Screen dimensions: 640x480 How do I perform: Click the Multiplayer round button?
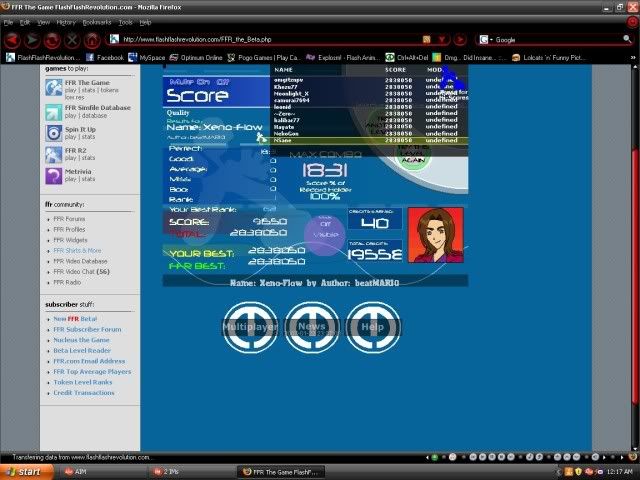click(x=250, y=327)
